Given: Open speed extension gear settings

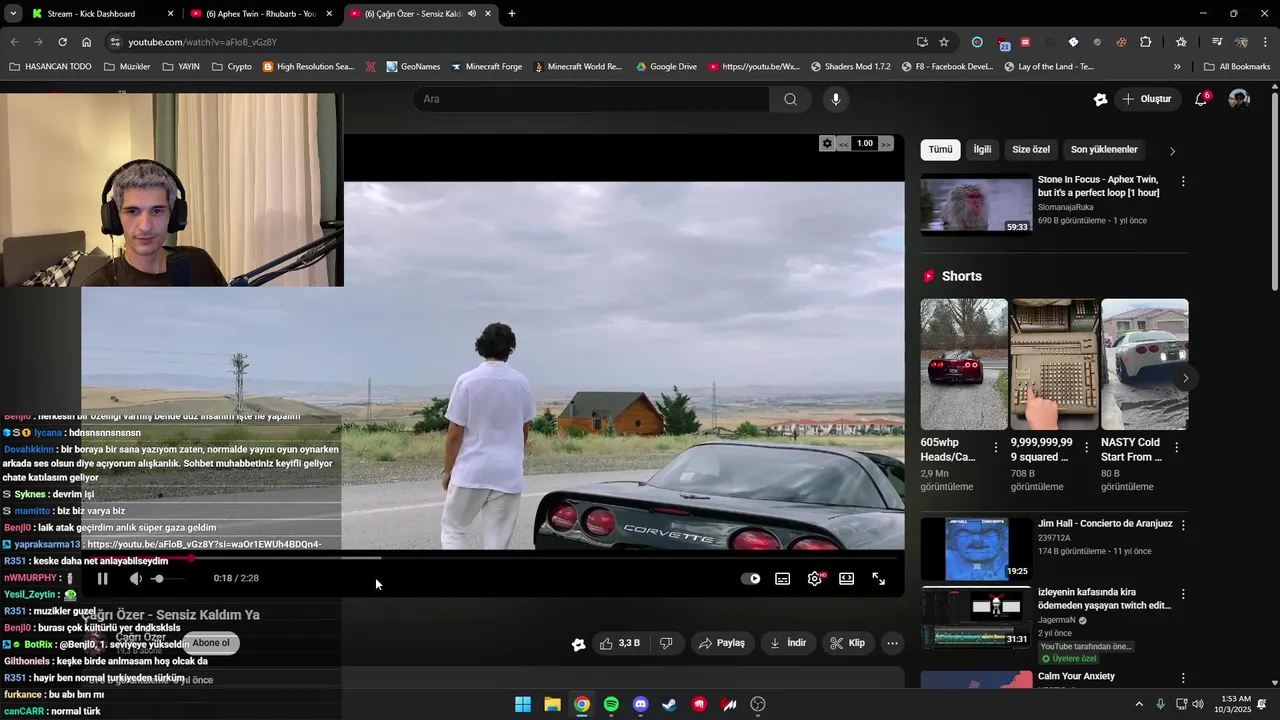Looking at the screenshot, I should coord(827,144).
